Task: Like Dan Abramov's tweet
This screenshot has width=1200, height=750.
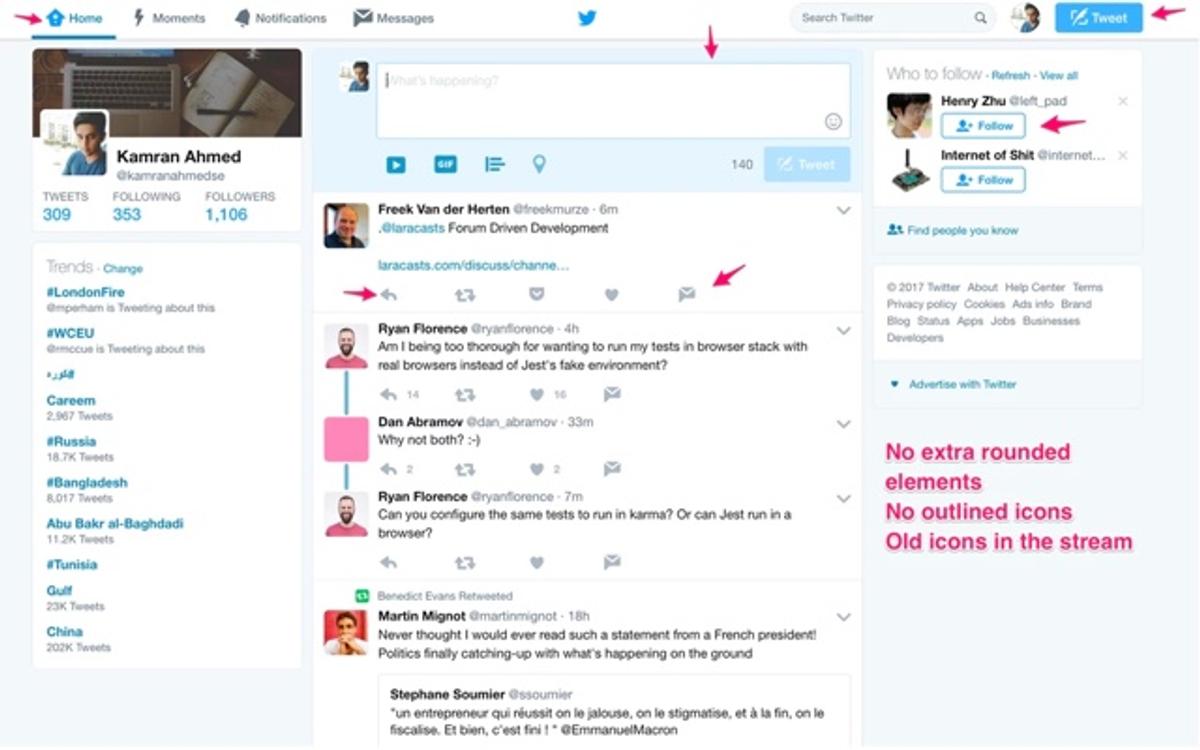Action: 536,469
